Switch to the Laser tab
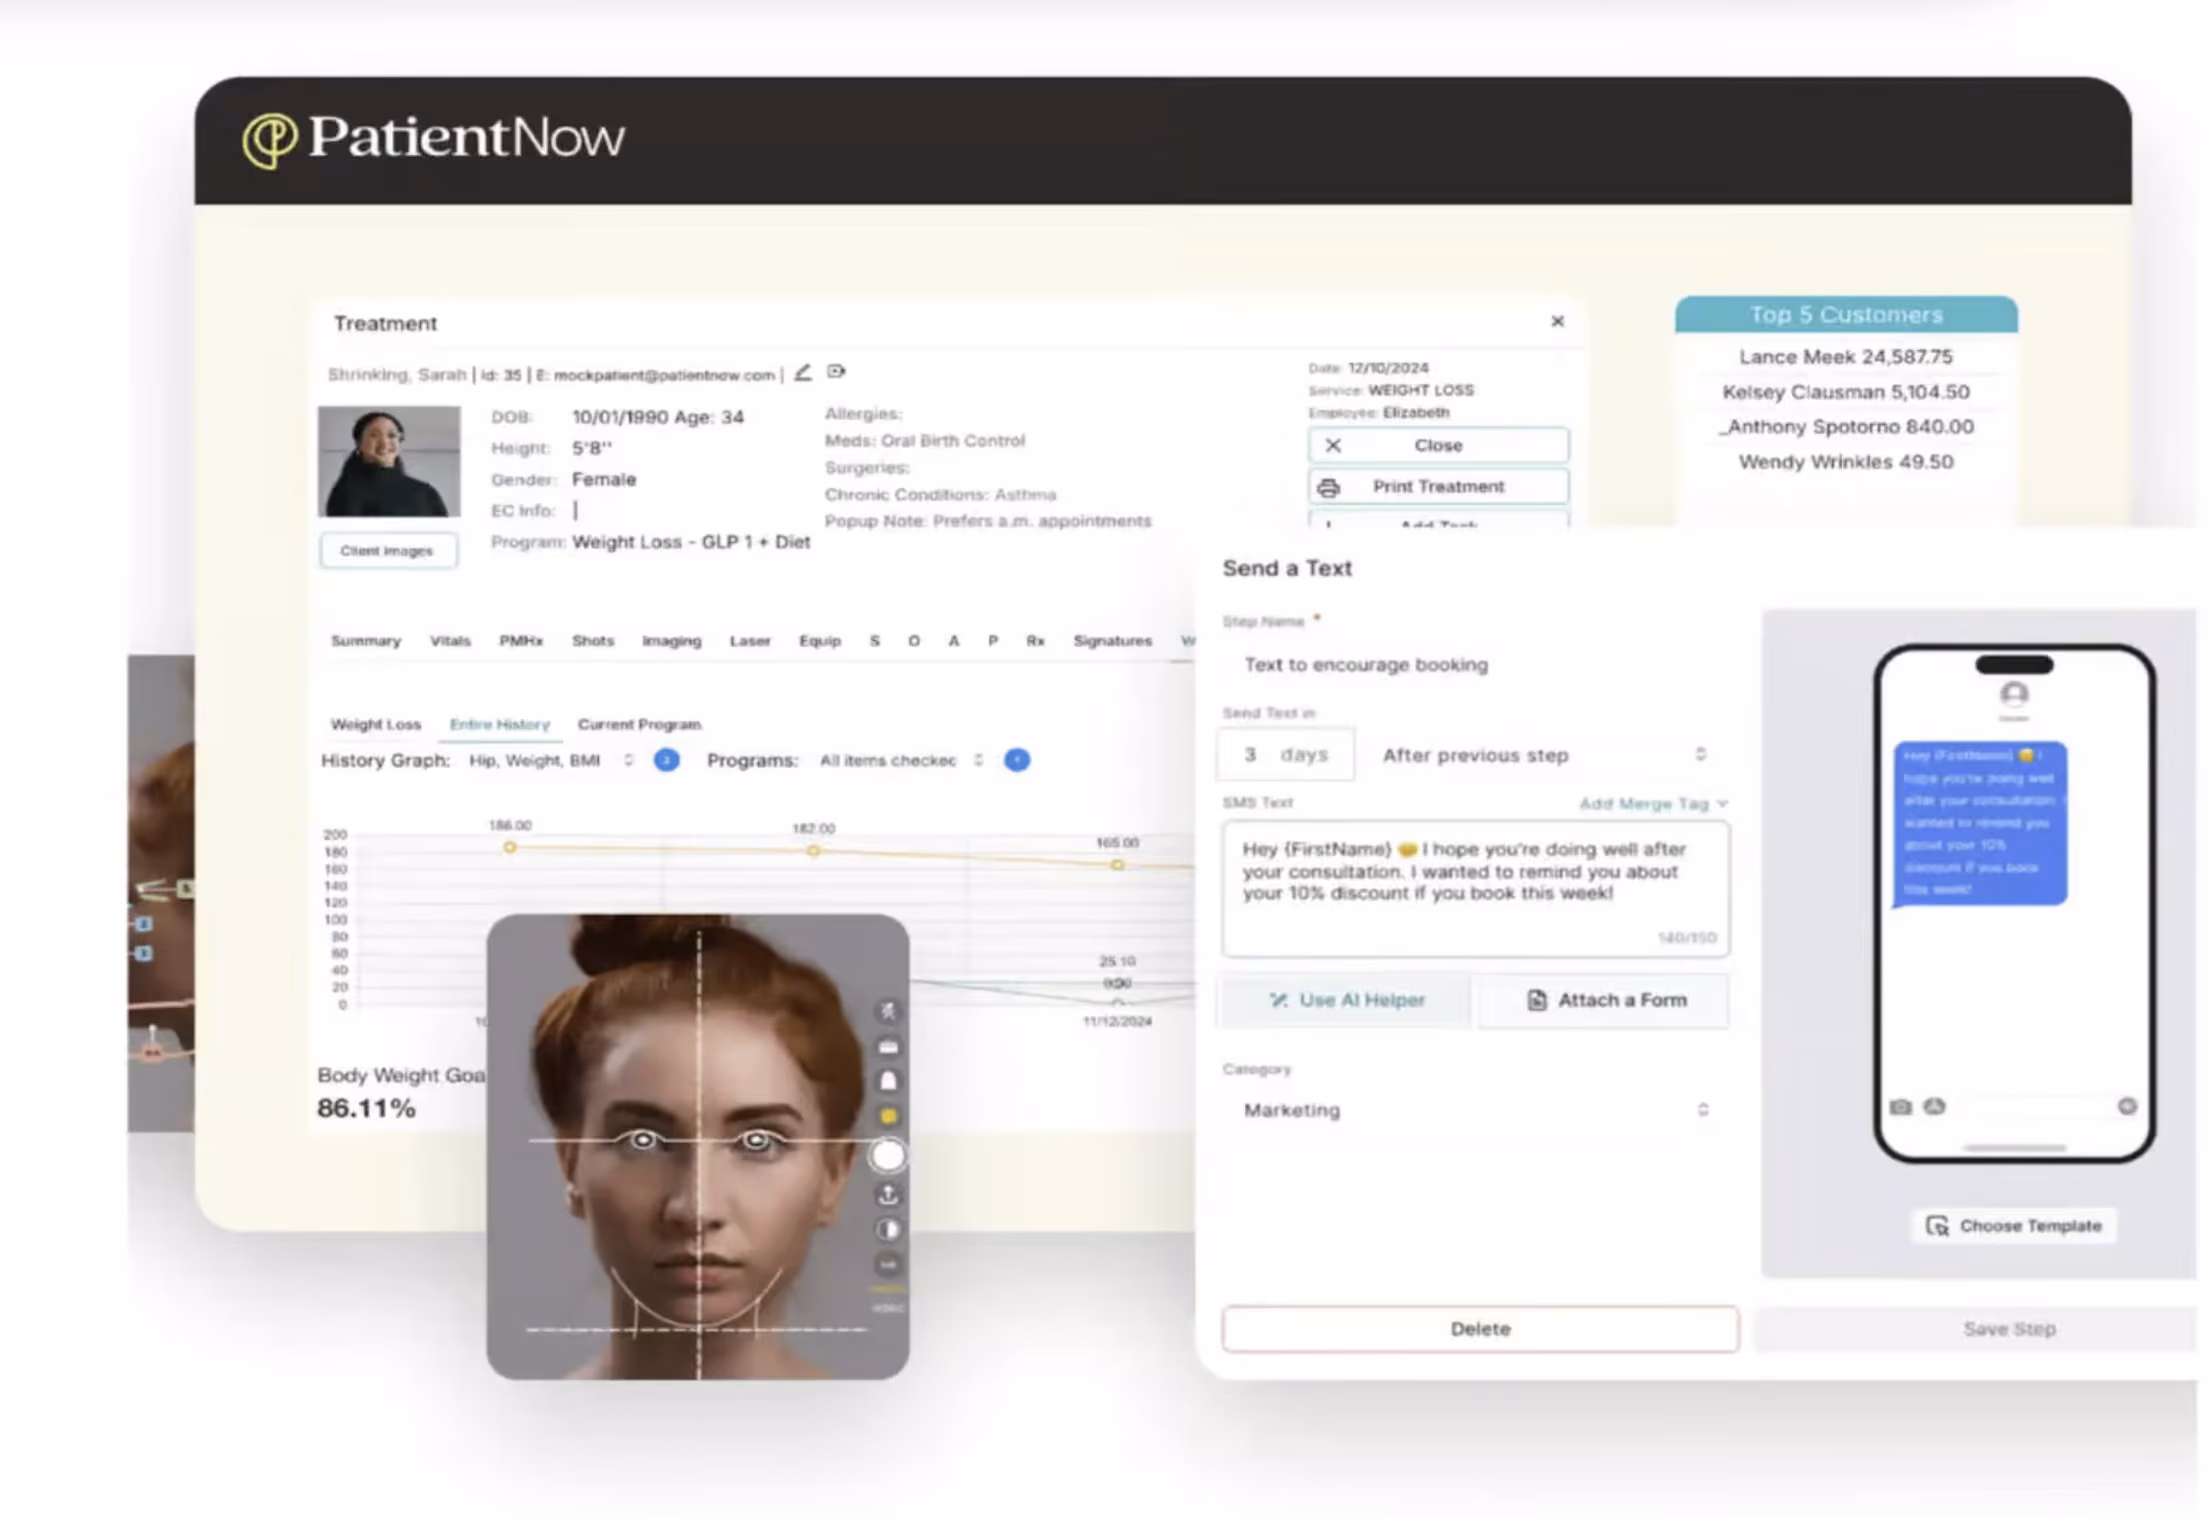This screenshot has height=1522, width=2208. [750, 641]
